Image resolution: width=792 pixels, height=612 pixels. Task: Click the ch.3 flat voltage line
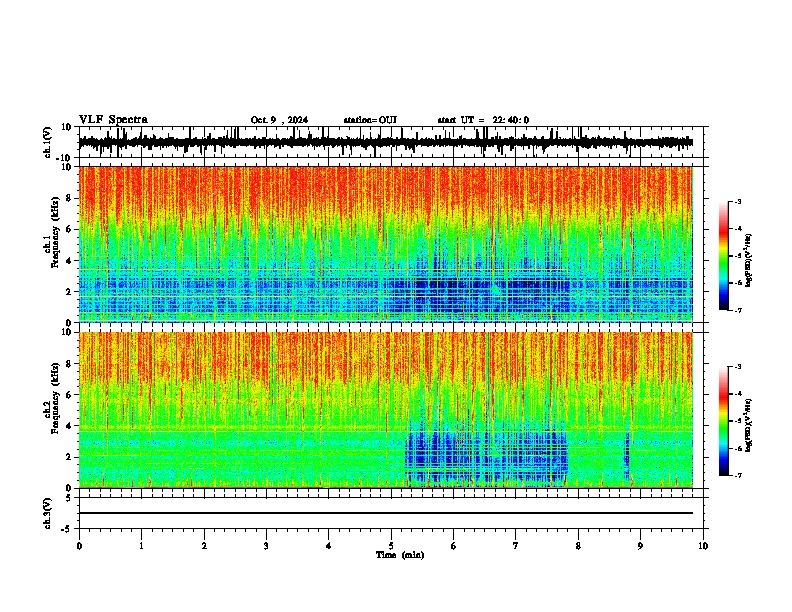coord(385,513)
